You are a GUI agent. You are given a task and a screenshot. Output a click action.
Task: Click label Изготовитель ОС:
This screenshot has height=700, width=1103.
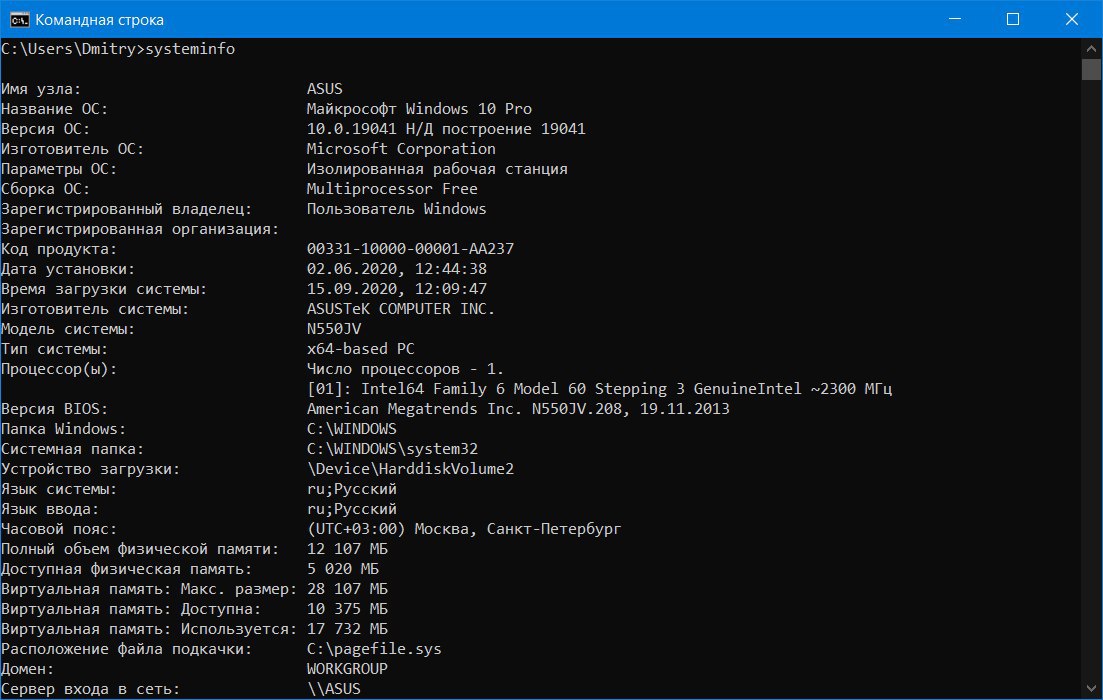coord(72,148)
